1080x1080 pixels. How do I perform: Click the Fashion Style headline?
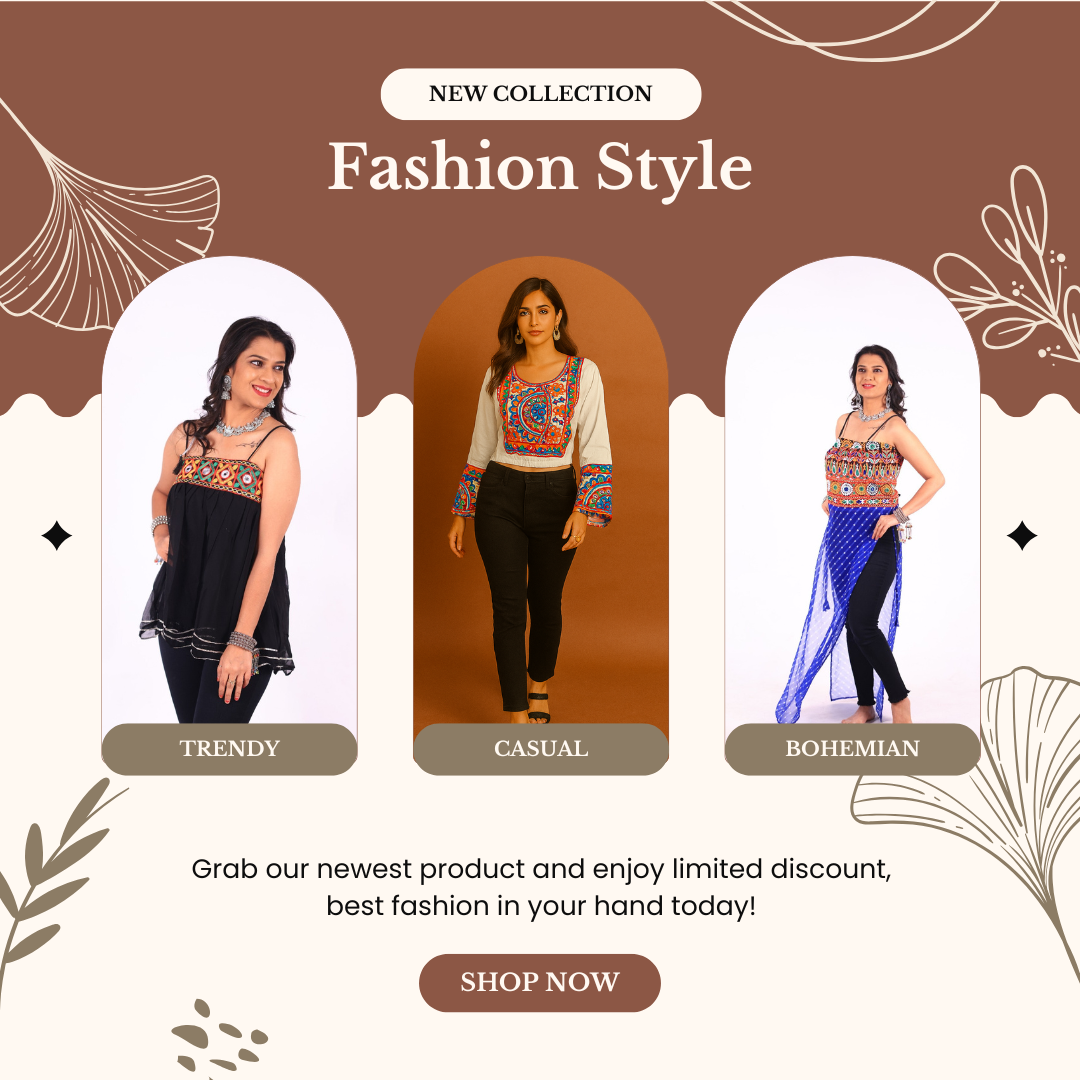tap(540, 168)
